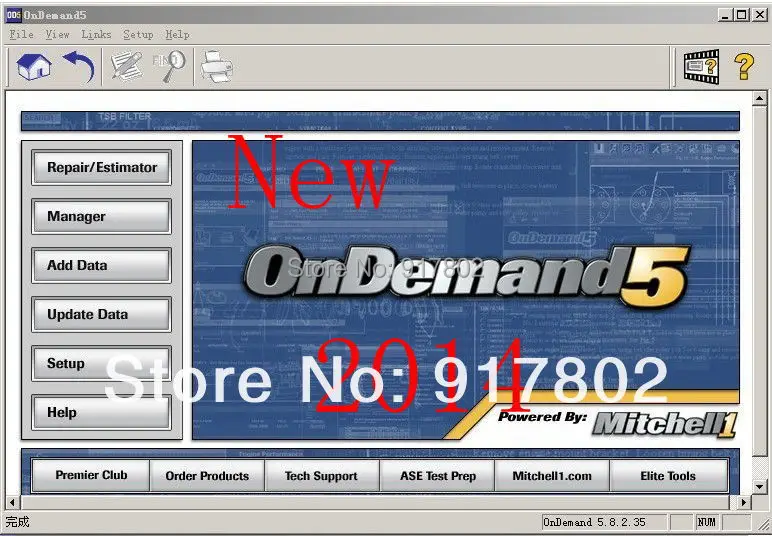Open the View menu

57,34
